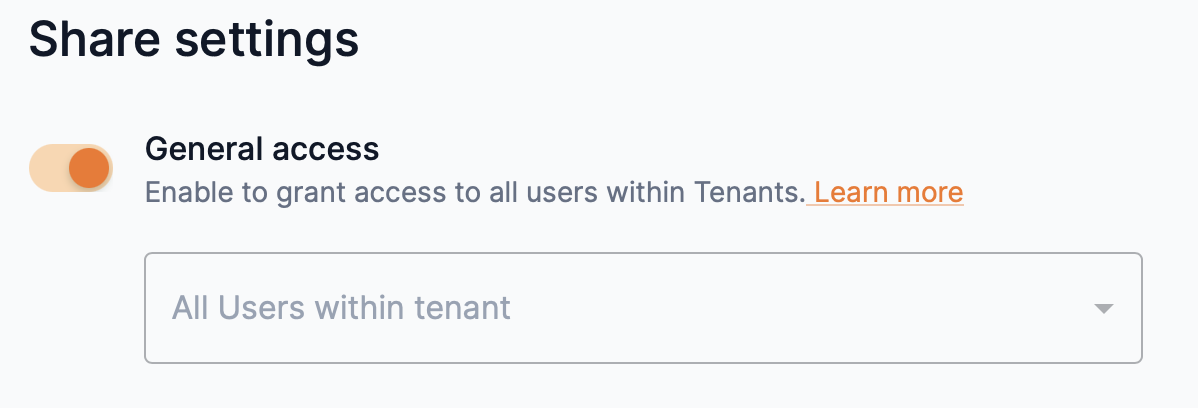Focus the access scope selection field
Viewport: 1198px width, 408px height.
[x=643, y=307]
